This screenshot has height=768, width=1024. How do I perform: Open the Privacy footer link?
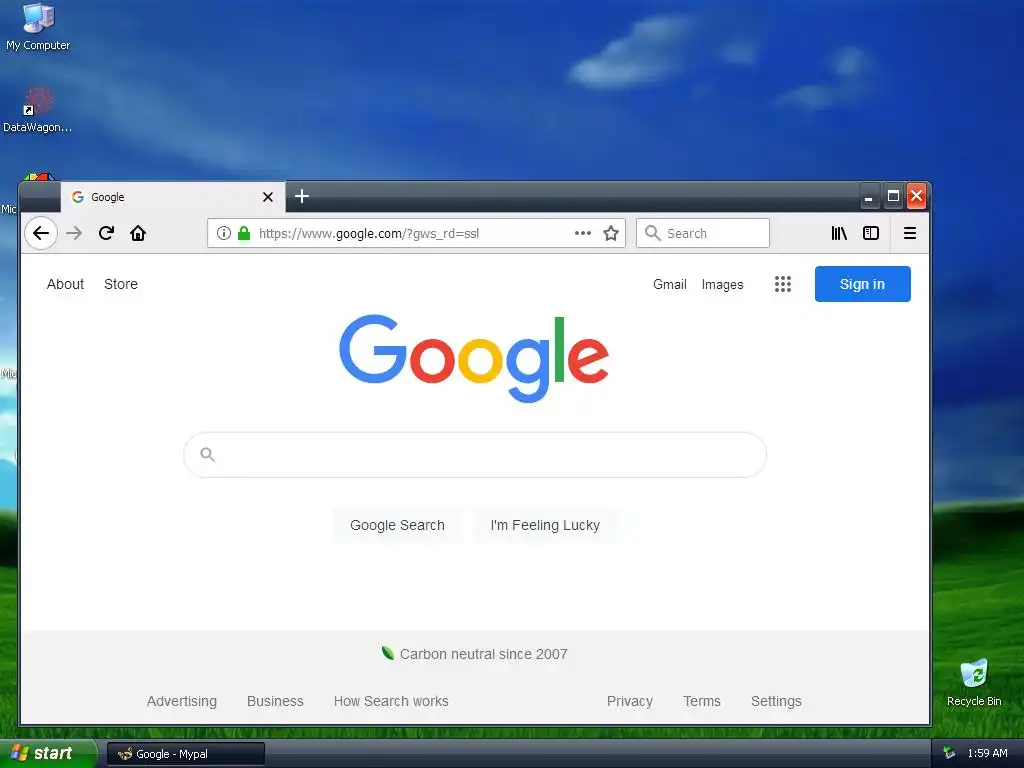click(630, 701)
